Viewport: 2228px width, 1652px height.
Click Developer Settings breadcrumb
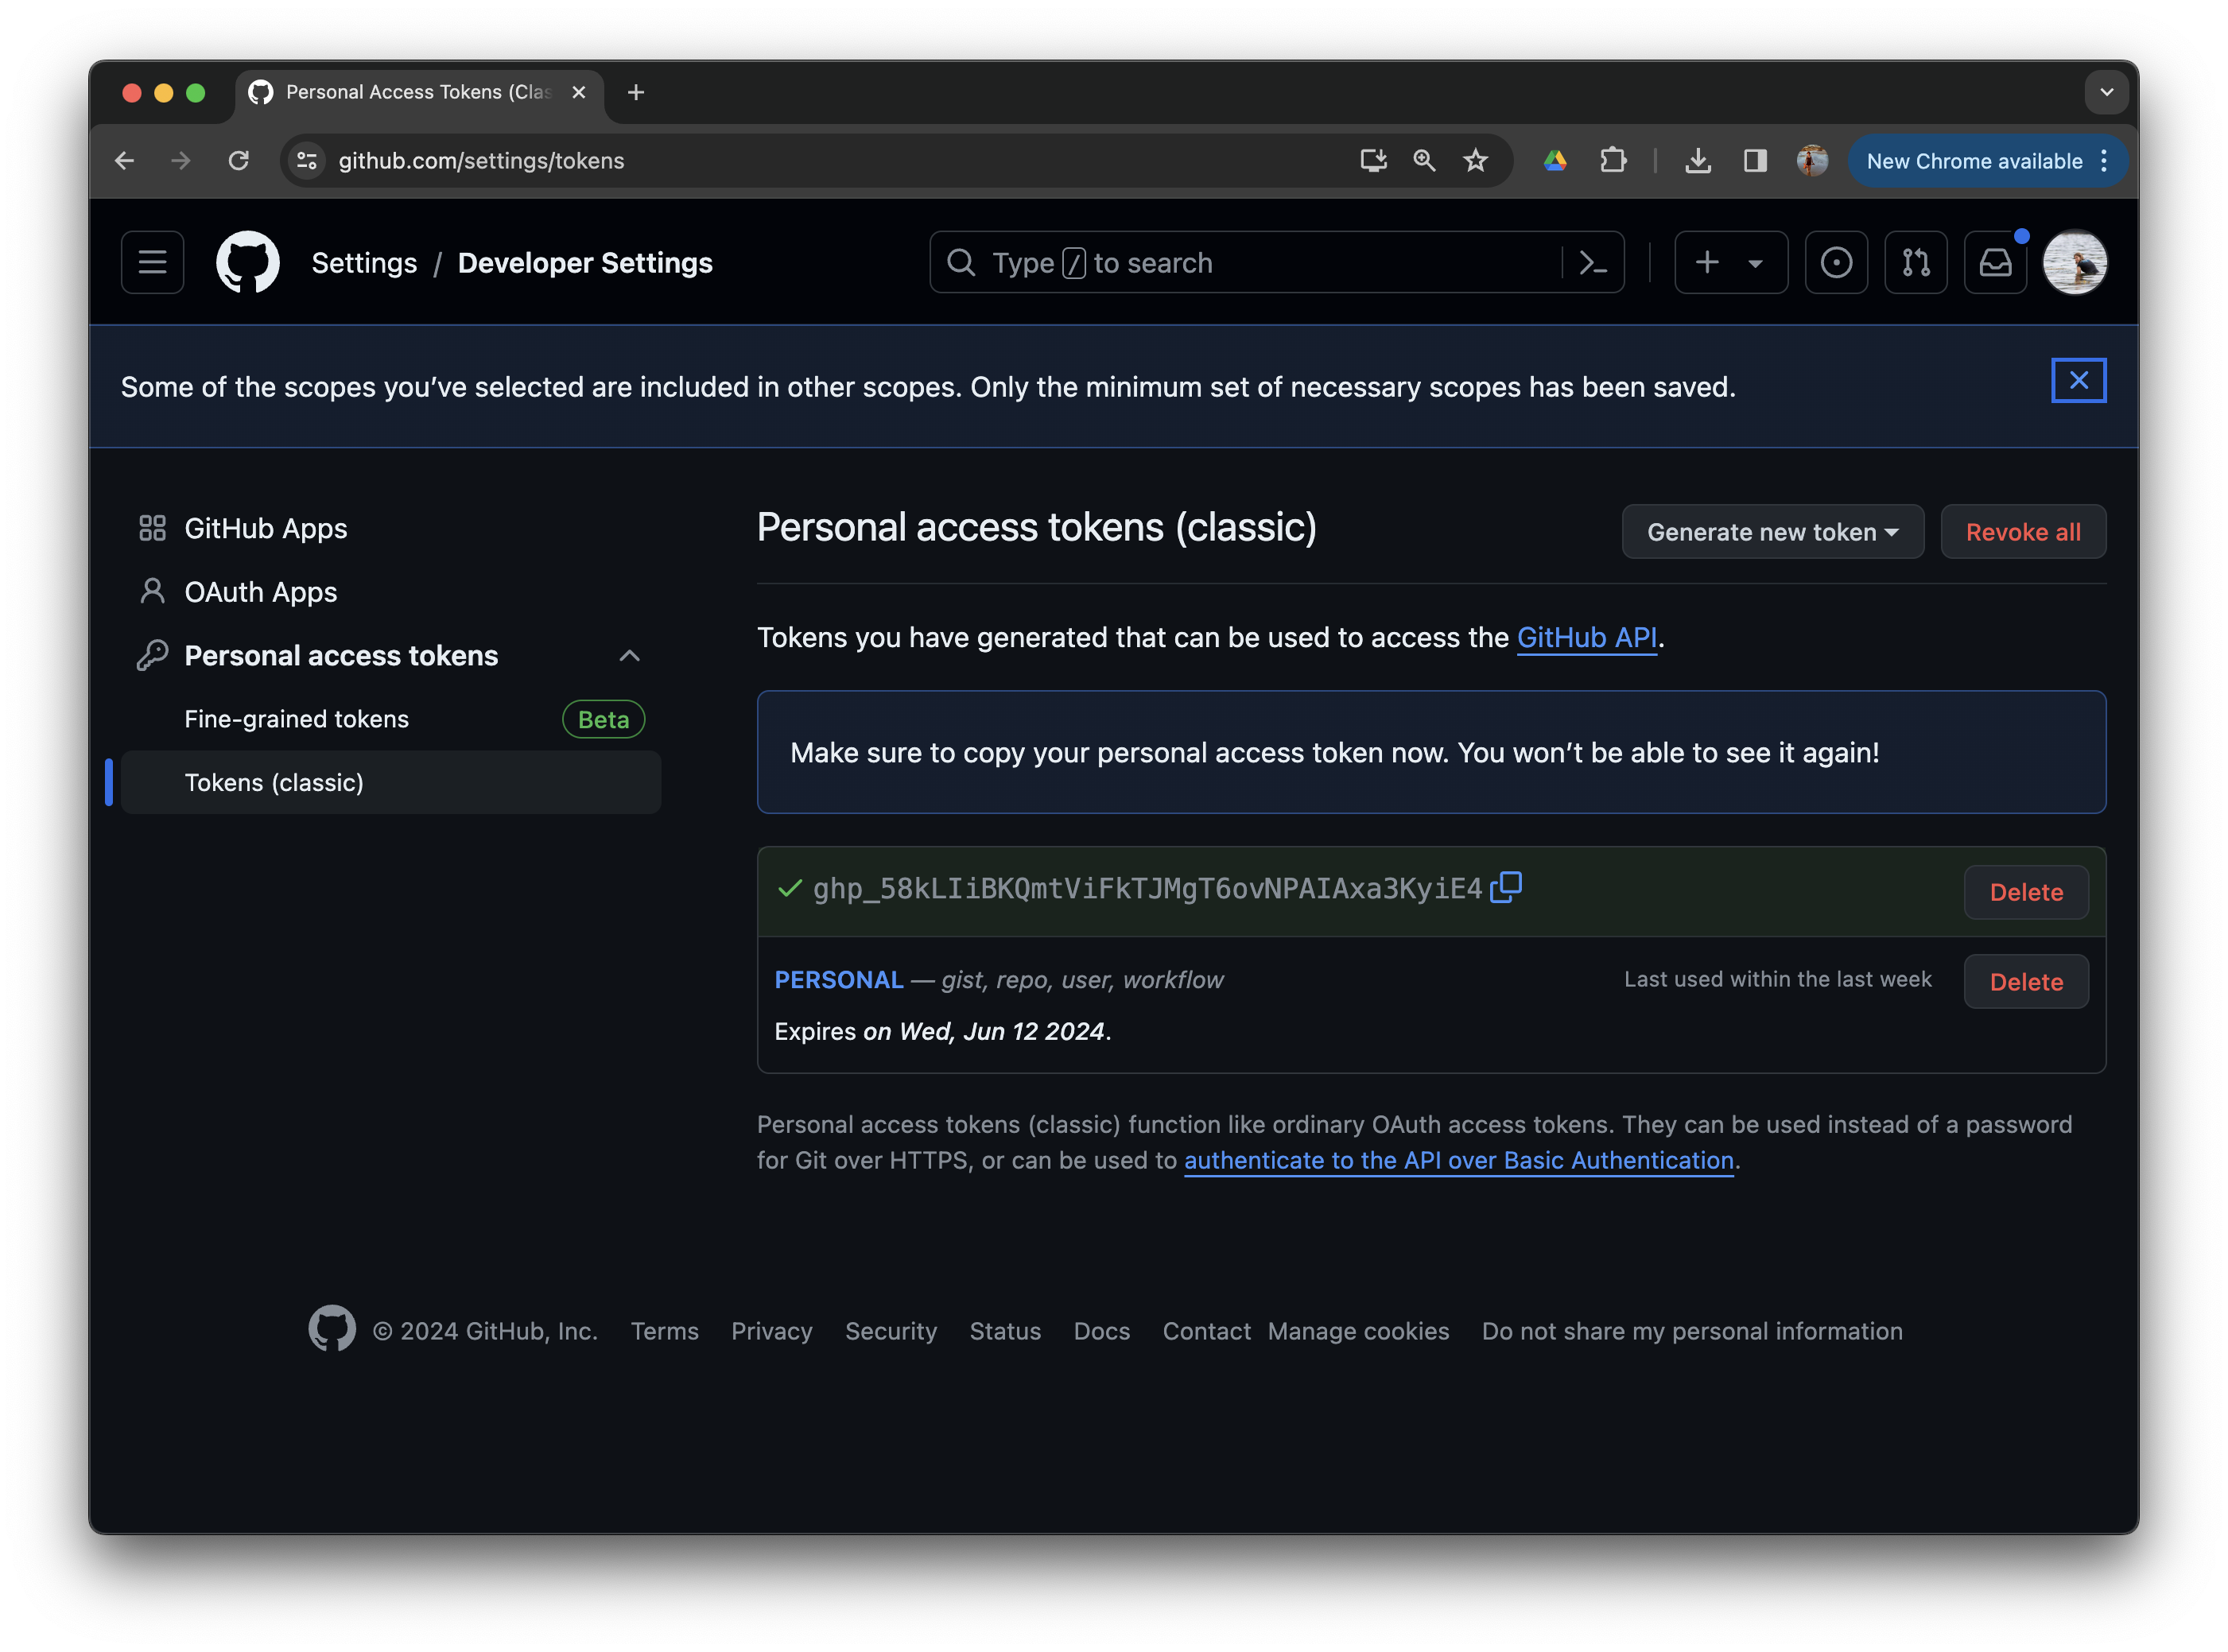click(x=585, y=263)
